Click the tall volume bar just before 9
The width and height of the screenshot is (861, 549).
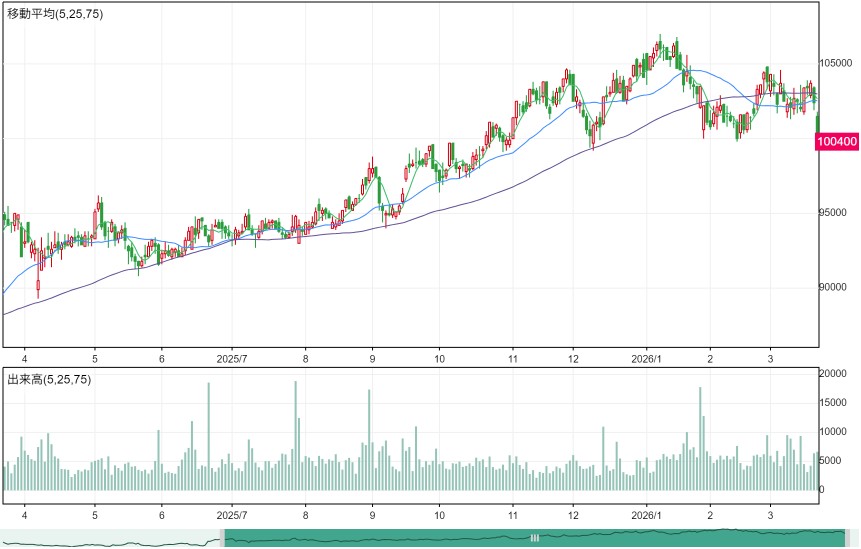pyautogui.click(x=369, y=440)
